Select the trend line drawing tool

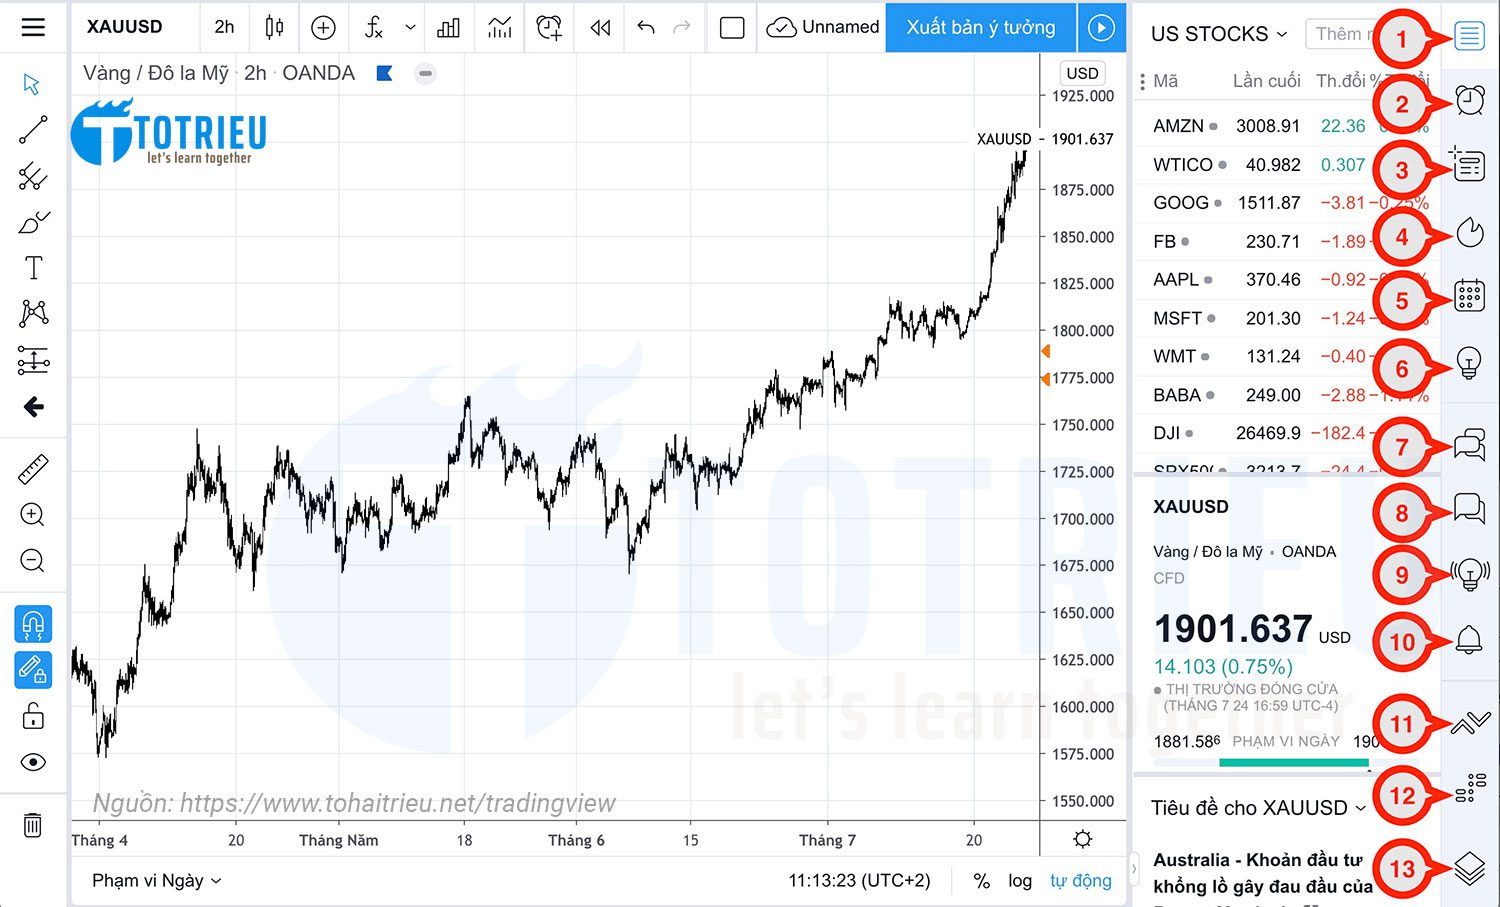pyautogui.click(x=33, y=130)
